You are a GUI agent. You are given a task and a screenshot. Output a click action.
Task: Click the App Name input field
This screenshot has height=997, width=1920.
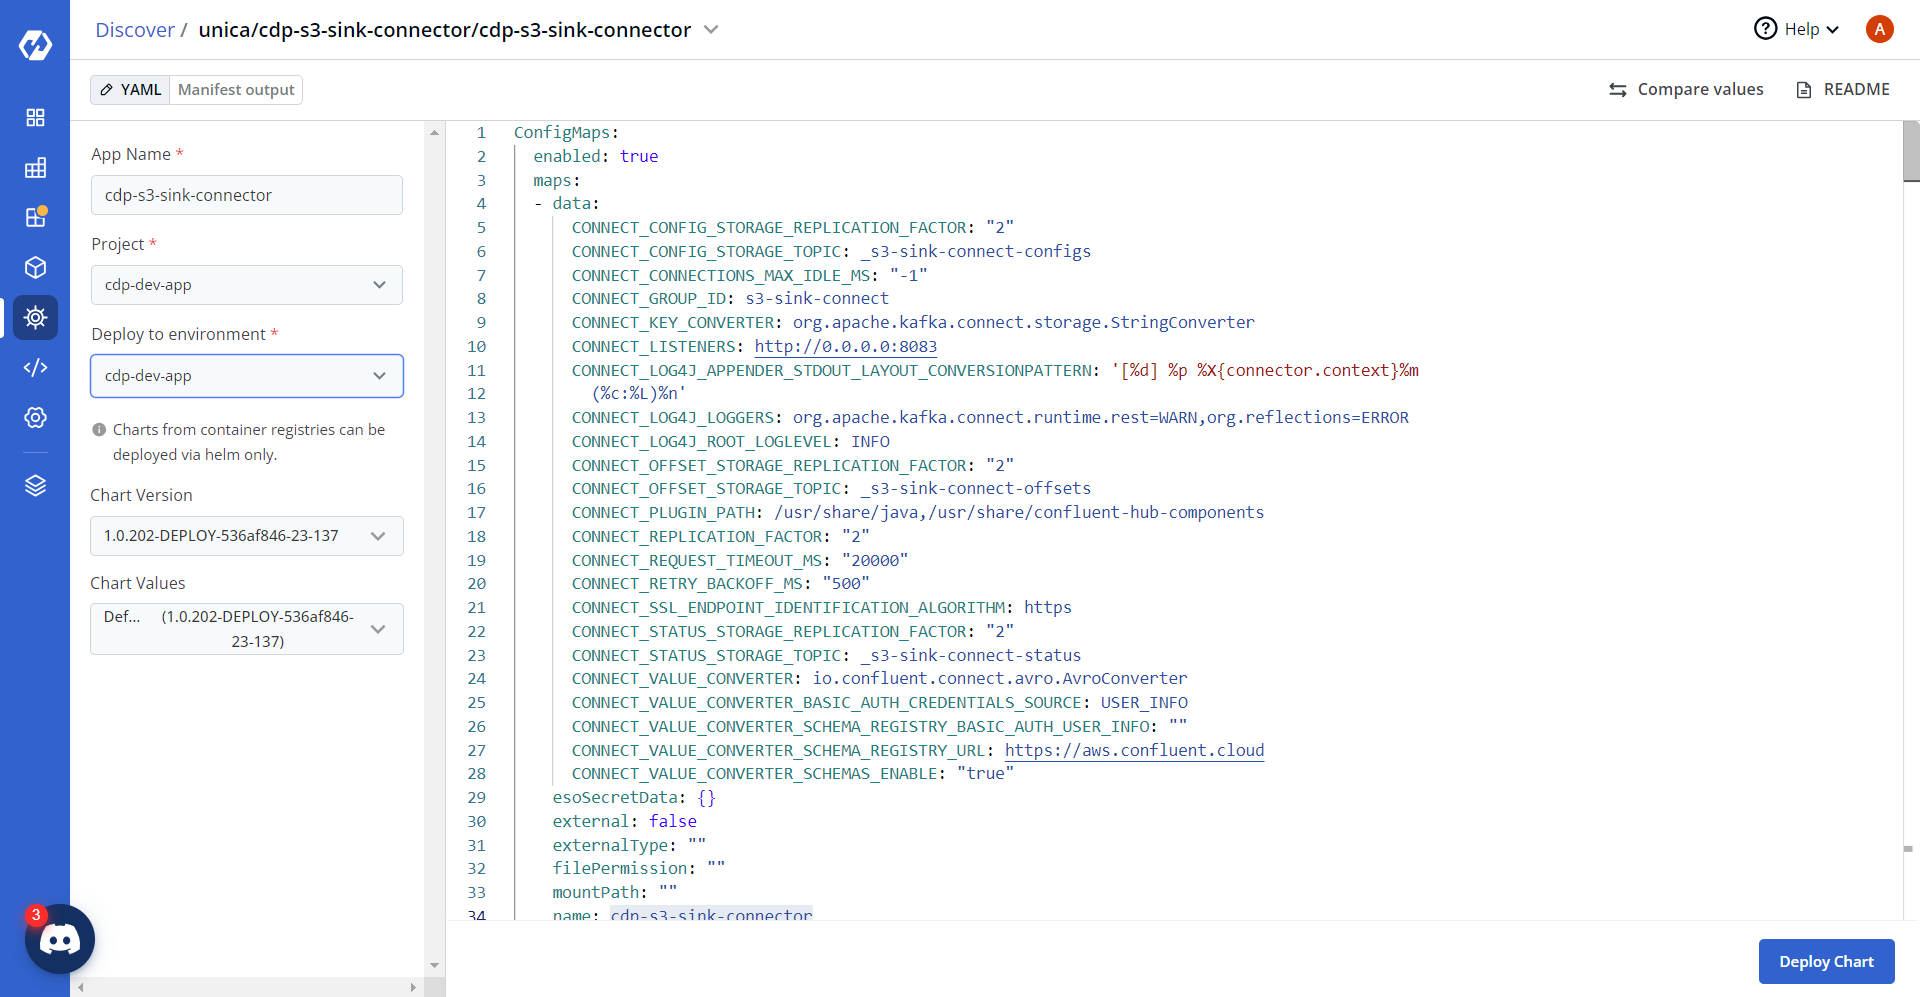[246, 195]
